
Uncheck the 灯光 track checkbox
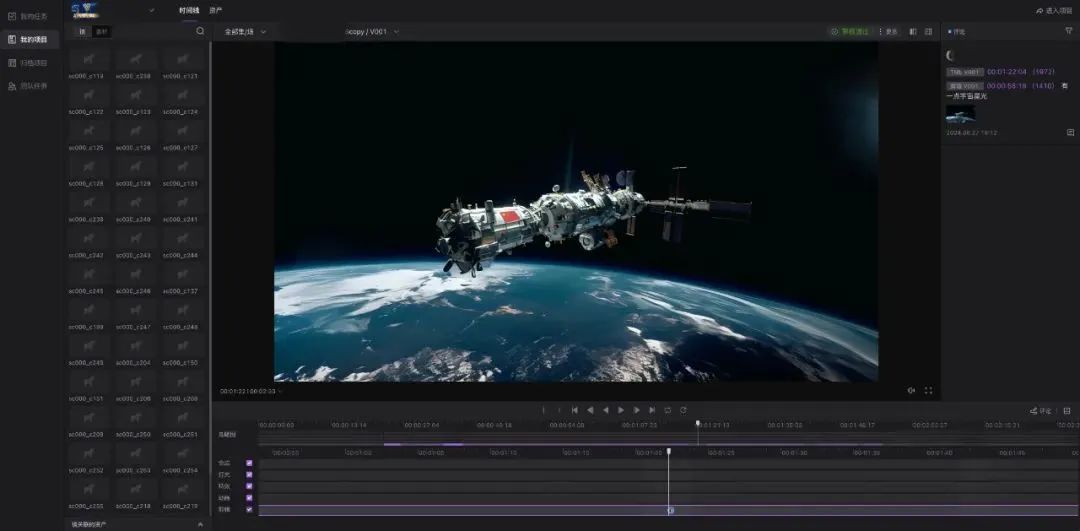point(249,475)
